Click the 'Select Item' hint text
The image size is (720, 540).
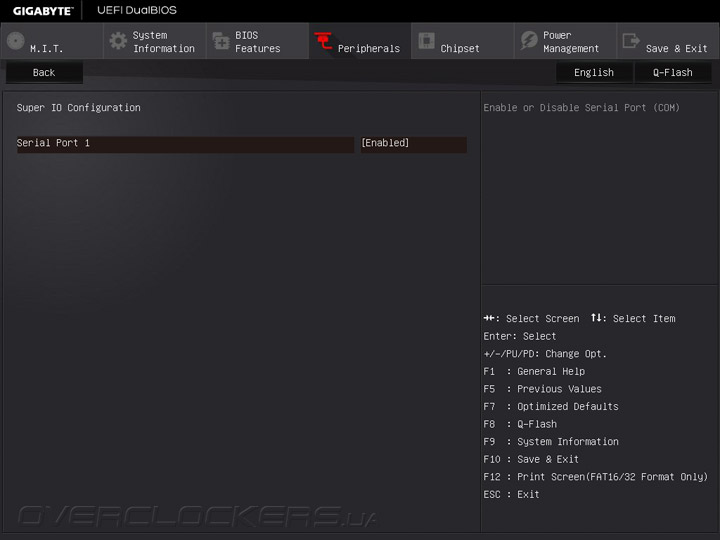tap(644, 318)
